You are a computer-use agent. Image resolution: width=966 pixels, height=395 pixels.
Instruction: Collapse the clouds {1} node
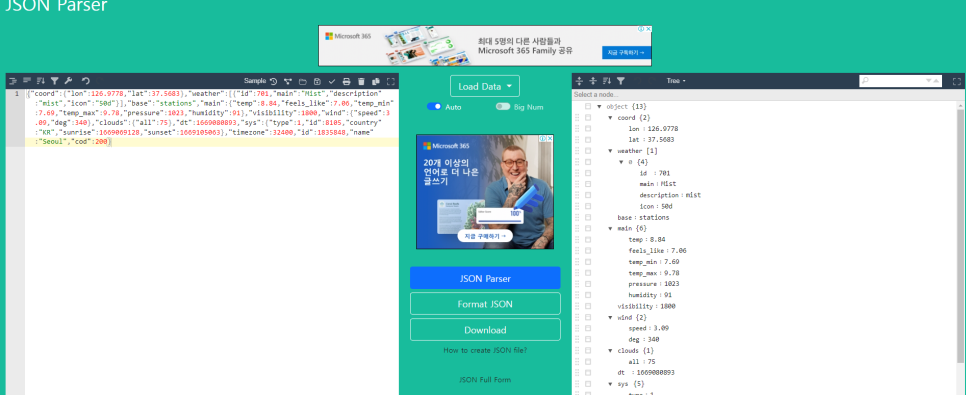(x=610, y=351)
